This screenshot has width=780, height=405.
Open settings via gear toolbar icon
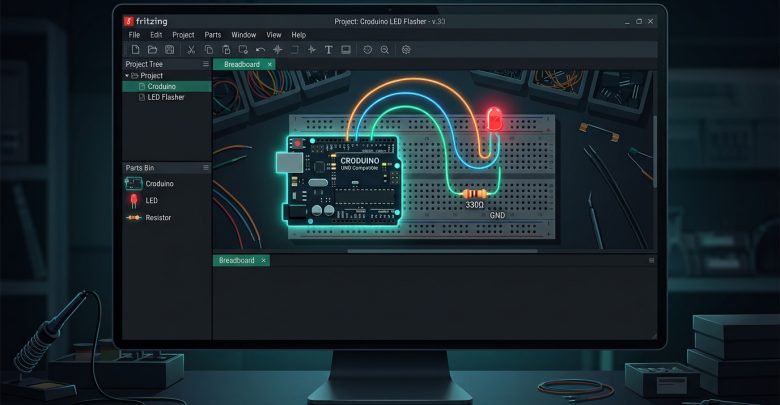pos(406,49)
